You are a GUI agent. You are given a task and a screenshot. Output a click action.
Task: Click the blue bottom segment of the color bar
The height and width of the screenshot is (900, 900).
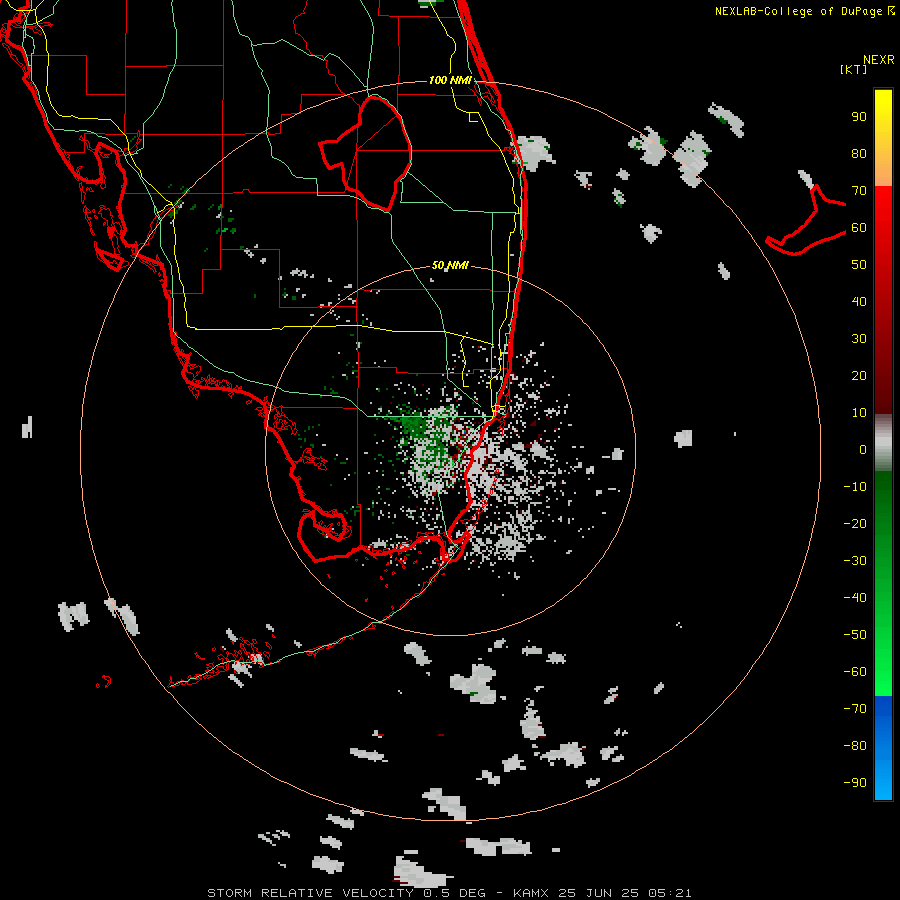pos(883,748)
